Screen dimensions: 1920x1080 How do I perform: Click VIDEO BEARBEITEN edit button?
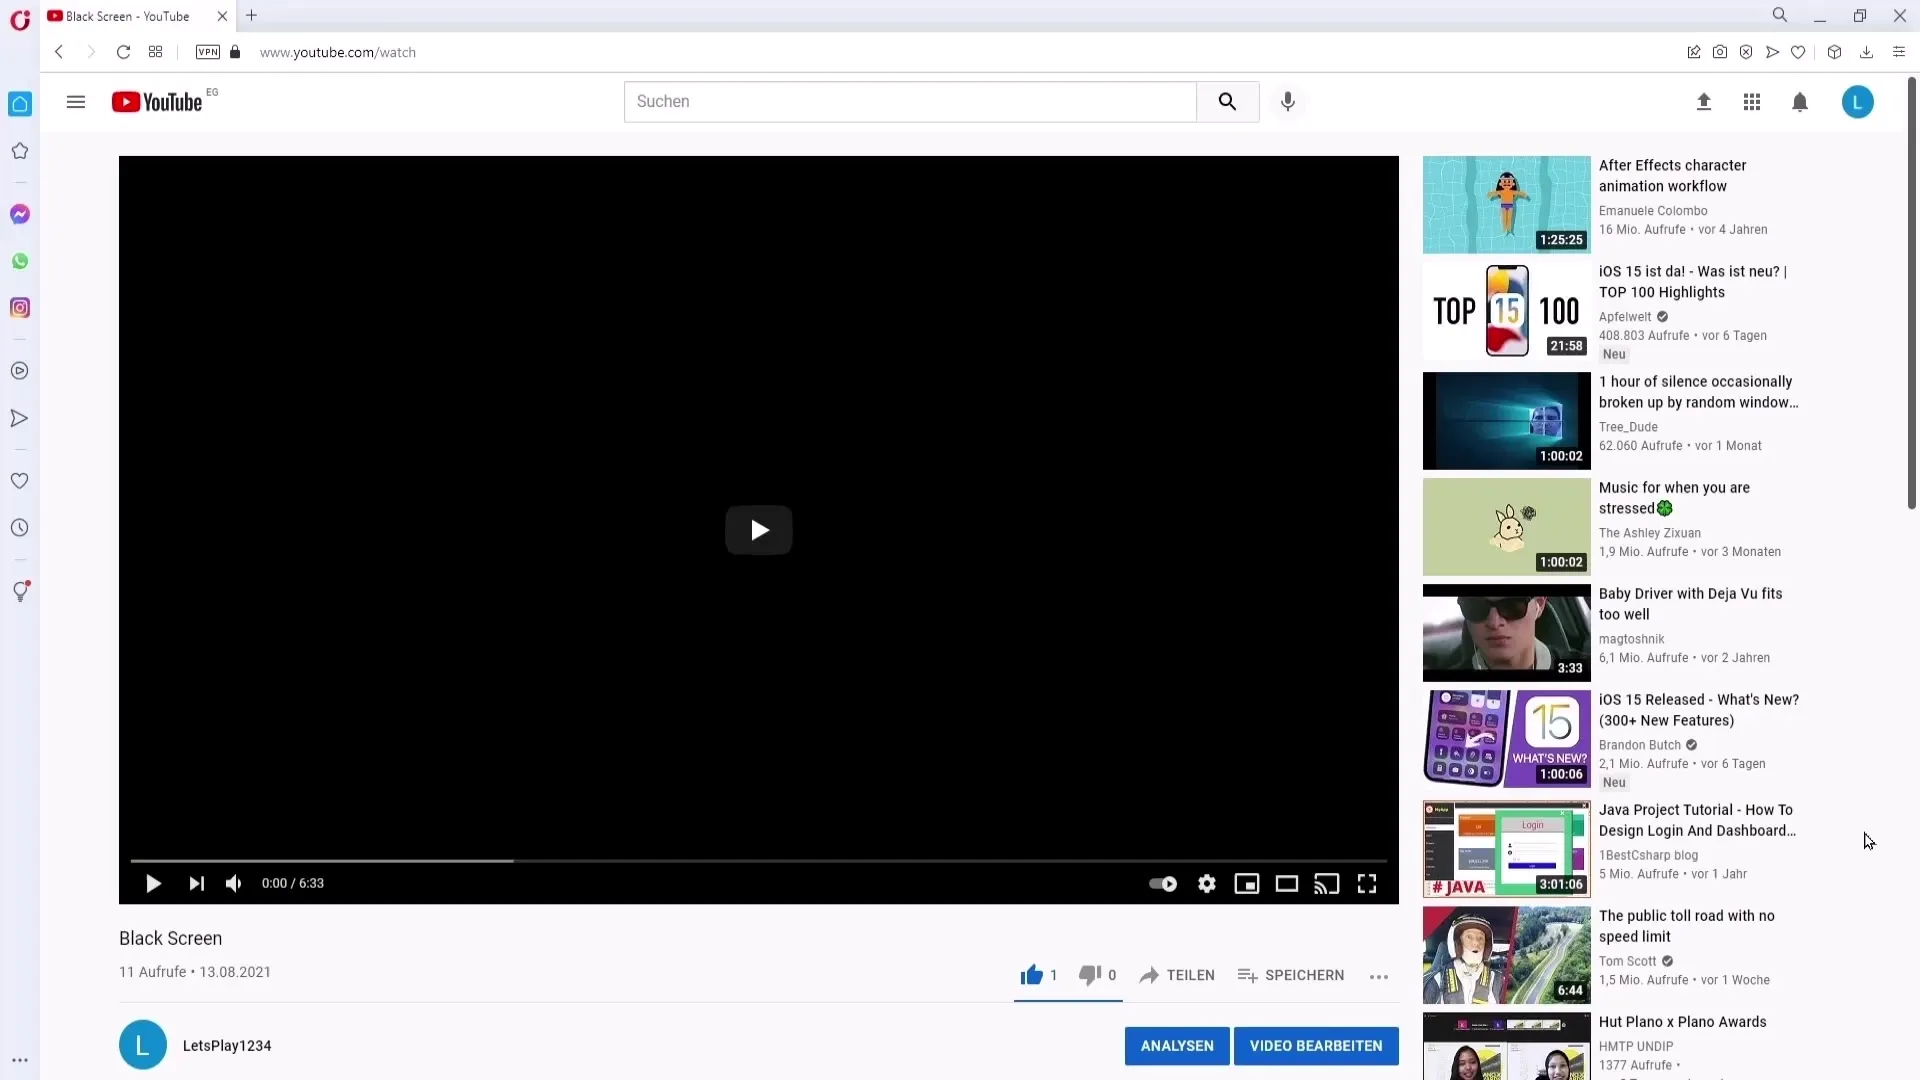tap(1315, 1046)
